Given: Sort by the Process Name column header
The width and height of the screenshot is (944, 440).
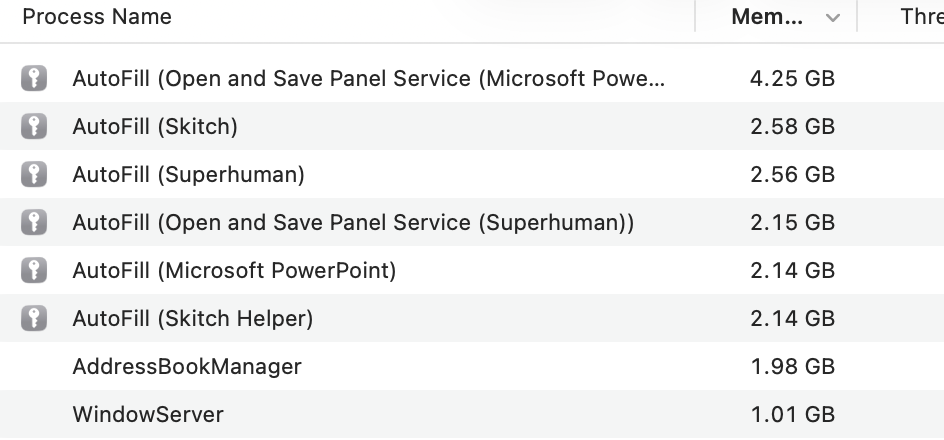Looking at the screenshot, I should [97, 17].
